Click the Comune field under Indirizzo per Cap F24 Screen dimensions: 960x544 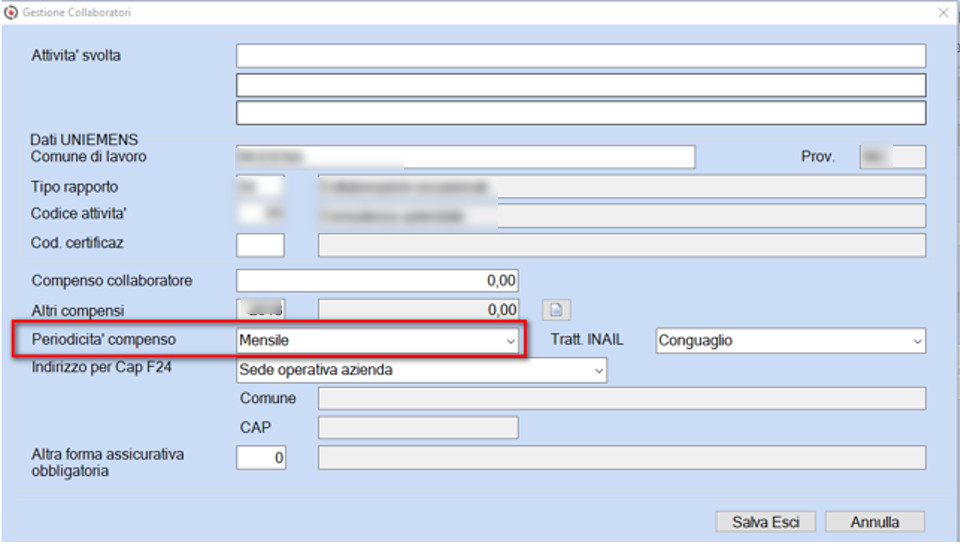pos(622,399)
